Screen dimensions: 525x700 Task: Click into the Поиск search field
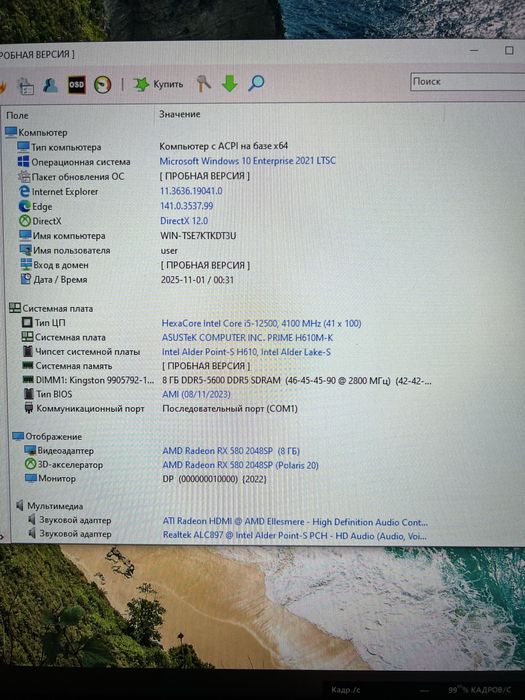coord(467,82)
